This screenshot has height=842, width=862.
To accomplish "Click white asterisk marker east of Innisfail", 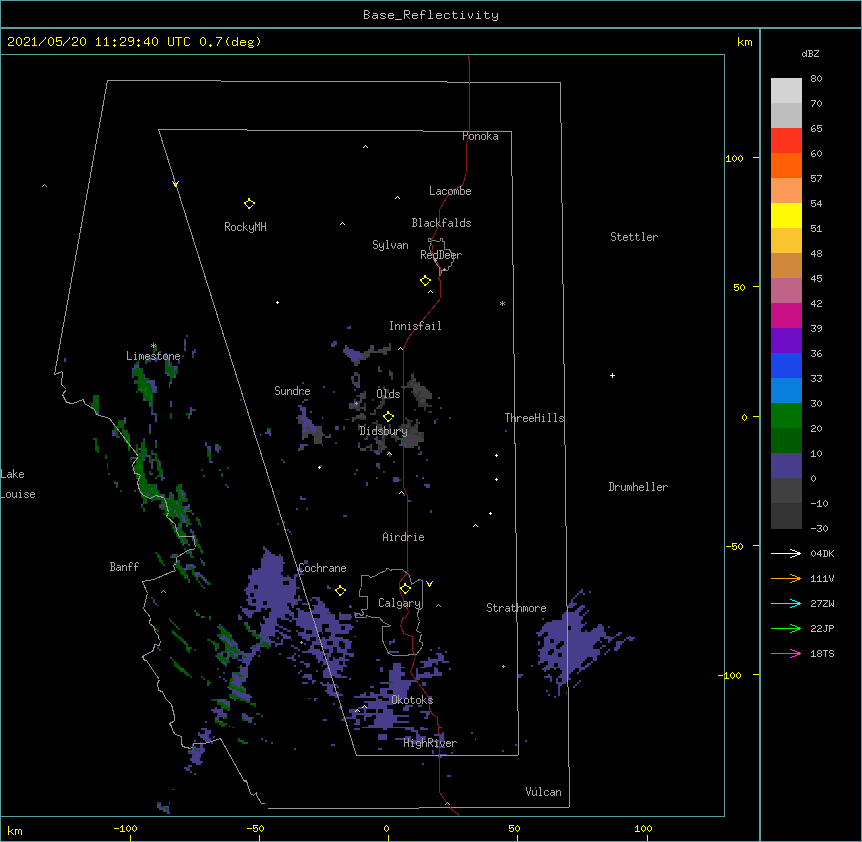I will click(x=502, y=303).
